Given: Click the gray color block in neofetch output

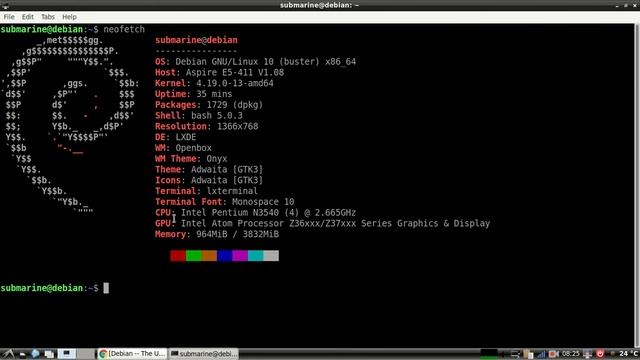Looking at the screenshot, I should pos(271,256).
